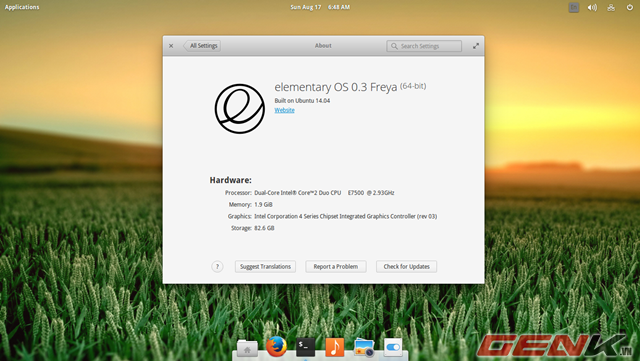This screenshot has height=361, width=640.
Task: Open the Applications menu
Action: [x=22, y=7]
